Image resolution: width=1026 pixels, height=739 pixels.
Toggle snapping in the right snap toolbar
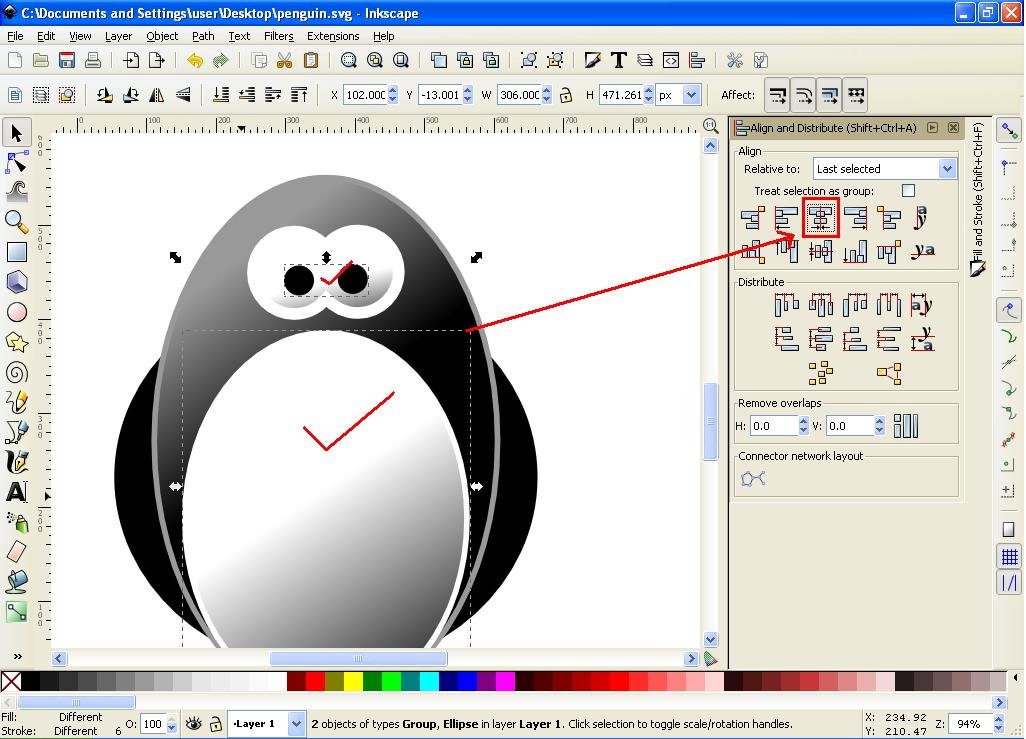(1008, 132)
